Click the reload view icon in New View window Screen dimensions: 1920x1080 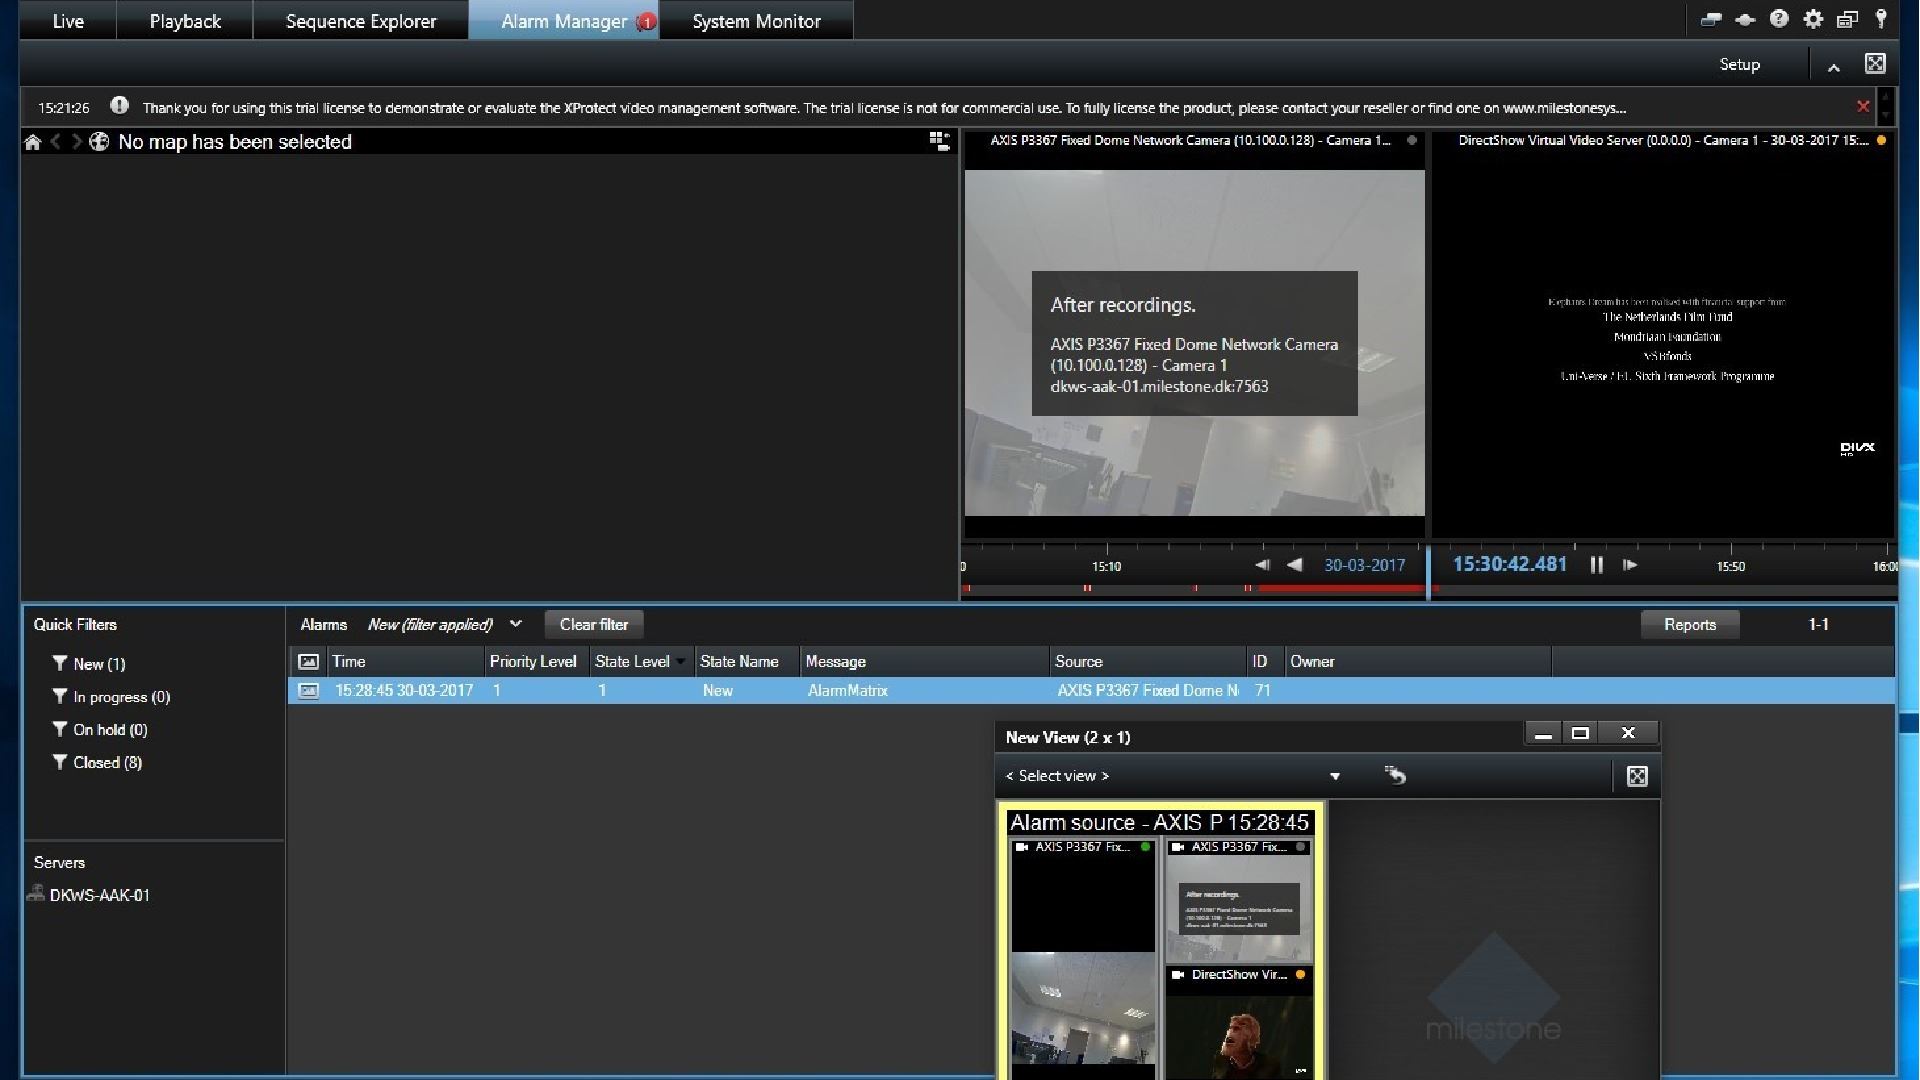pos(1395,775)
